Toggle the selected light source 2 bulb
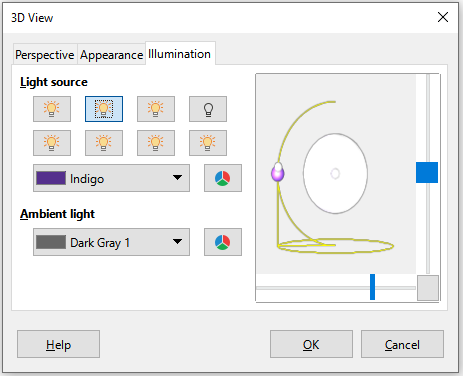Viewport: 463px width, 376px height. click(x=104, y=109)
